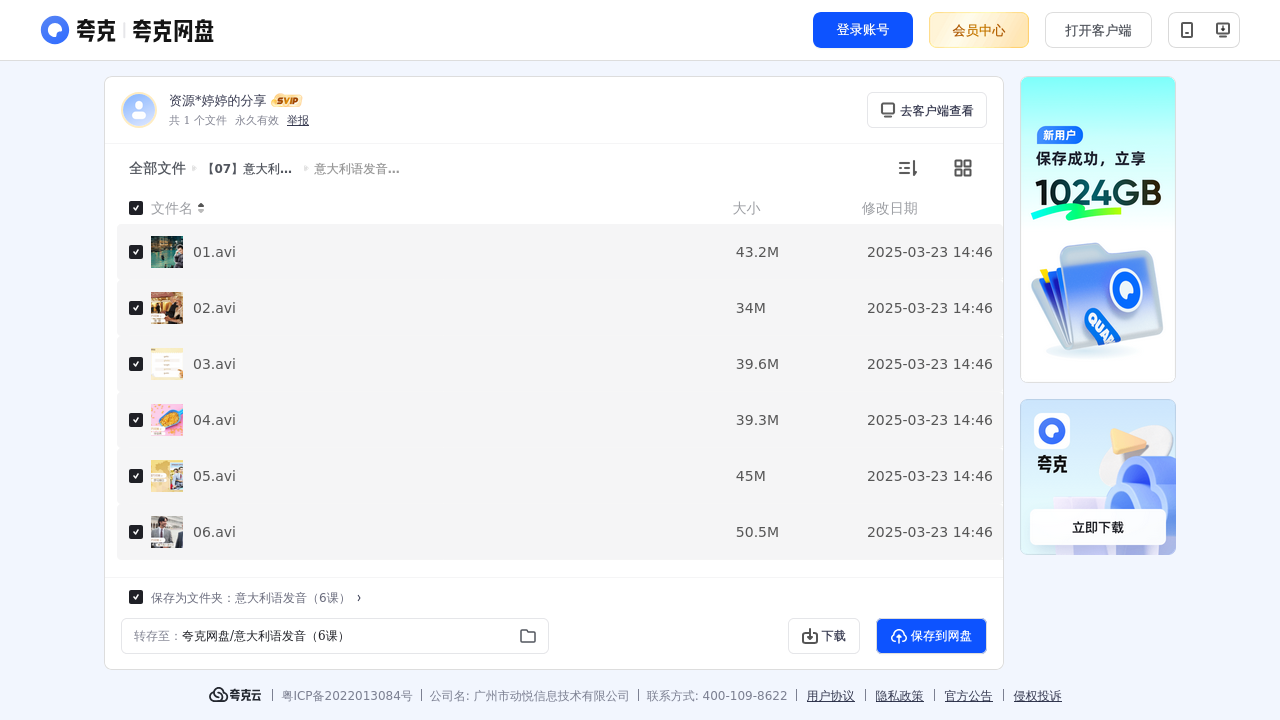Click the SVIP badge
Image resolution: width=1280 pixels, height=720 pixels.
(x=287, y=101)
